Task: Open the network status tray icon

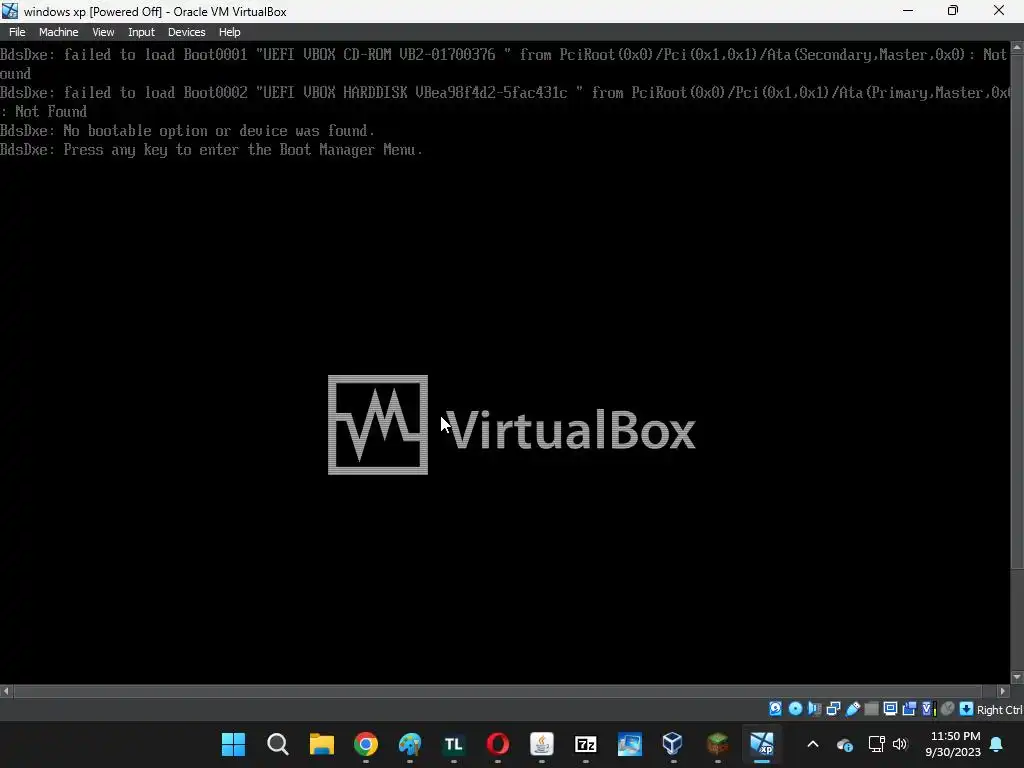Action: click(876, 744)
